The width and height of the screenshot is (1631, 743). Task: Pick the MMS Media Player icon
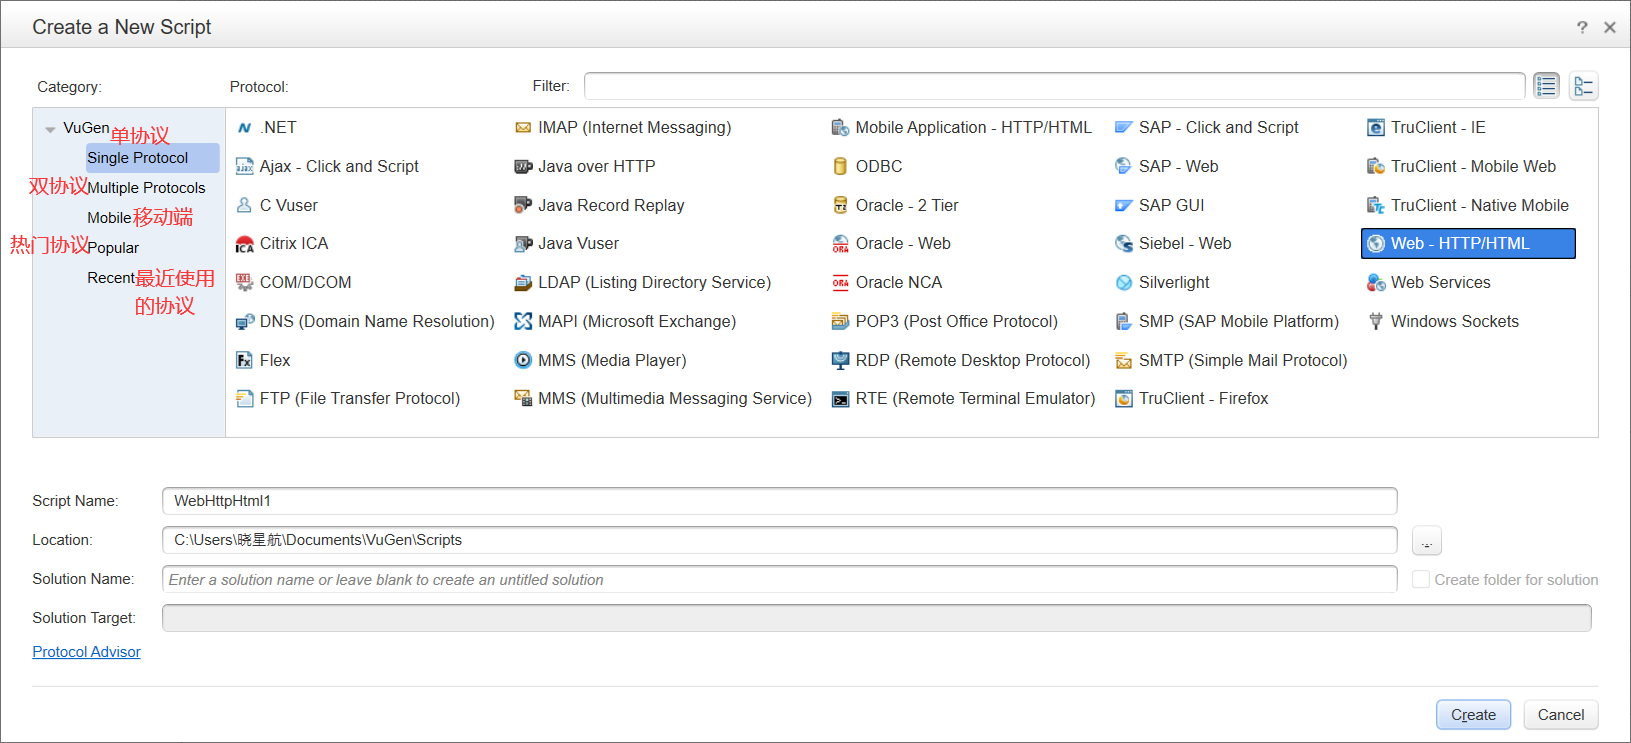[523, 360]
